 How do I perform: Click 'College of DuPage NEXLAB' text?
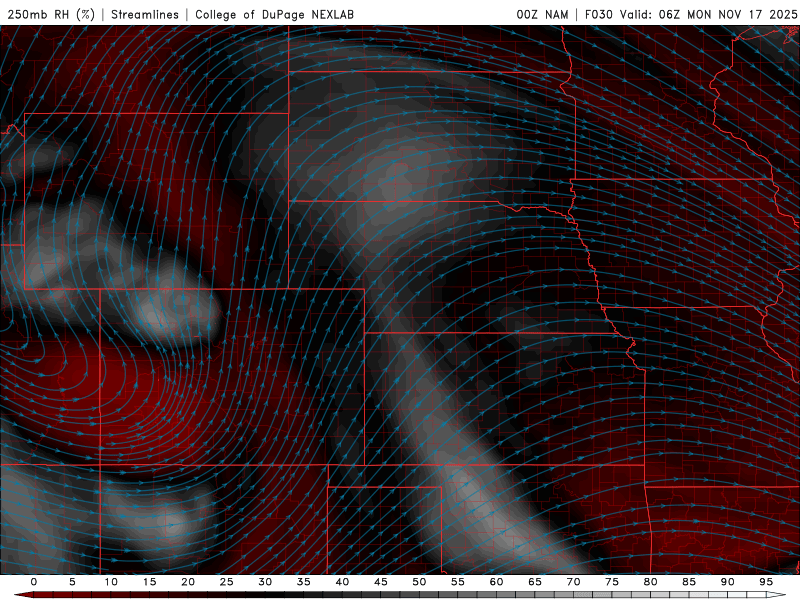[x=274, y=14]
